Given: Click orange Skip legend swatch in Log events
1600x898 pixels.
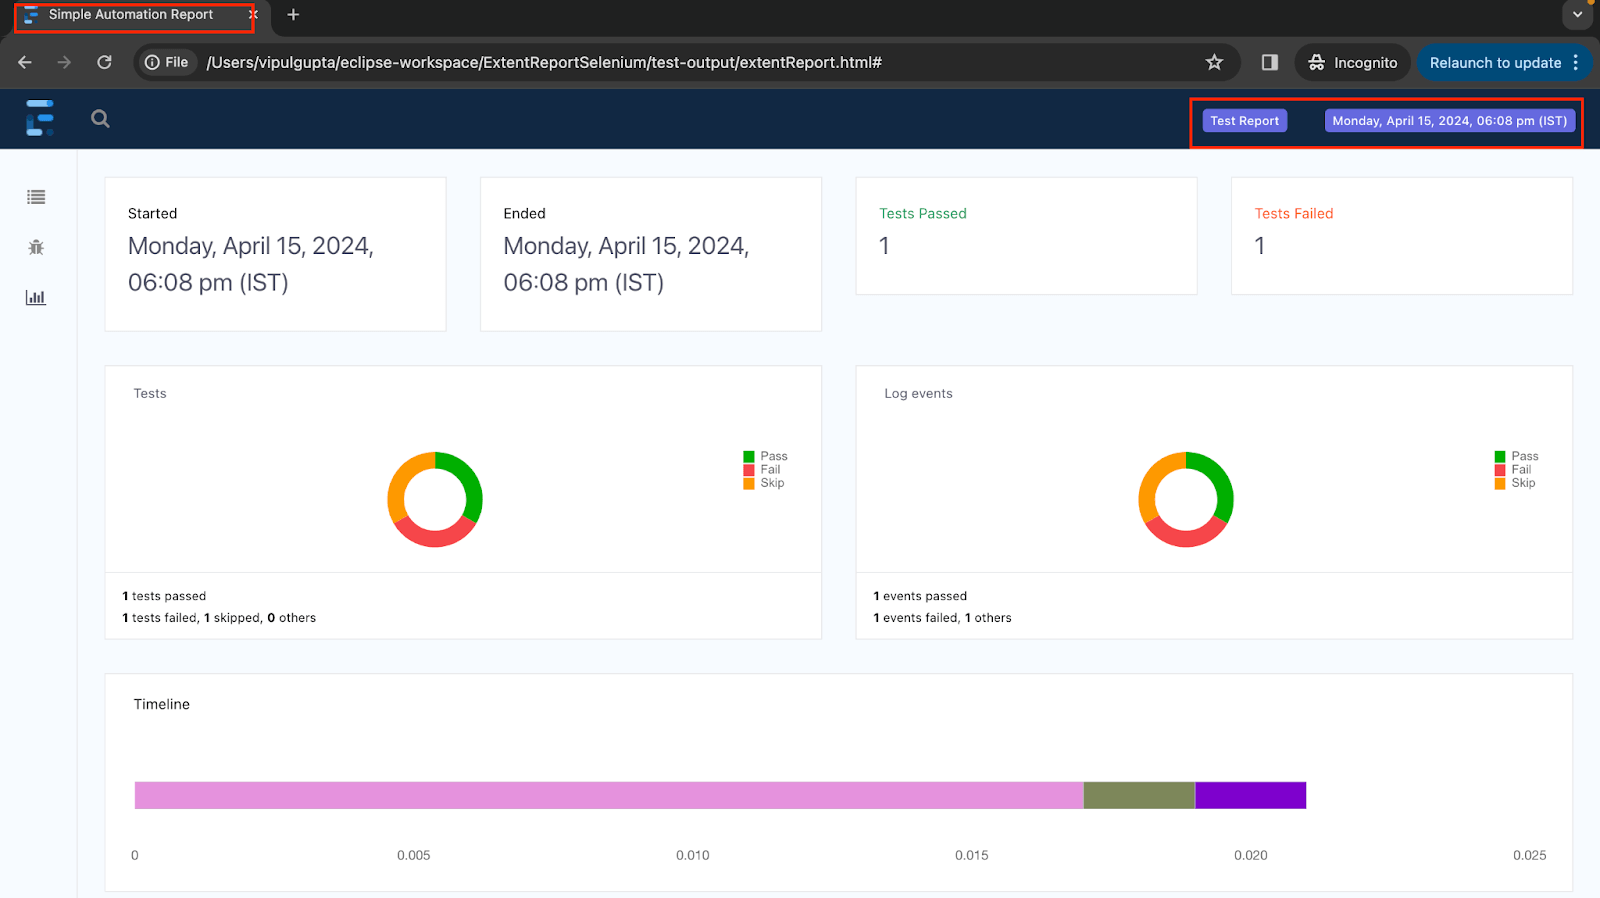Looking at the screenshot, I should (1500, 483).
